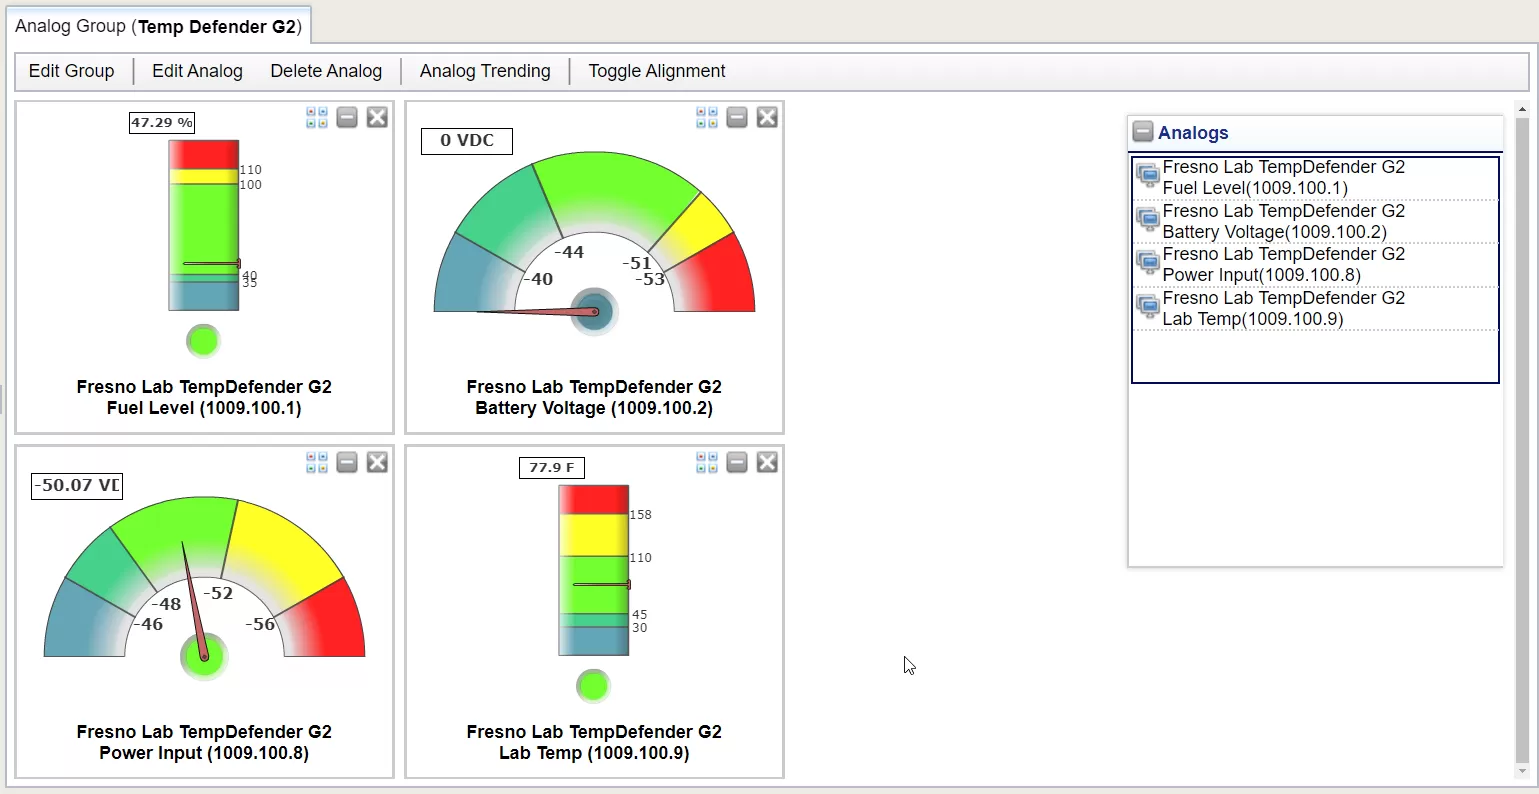Open Analog Trending from the toolbar

[485, 71]
